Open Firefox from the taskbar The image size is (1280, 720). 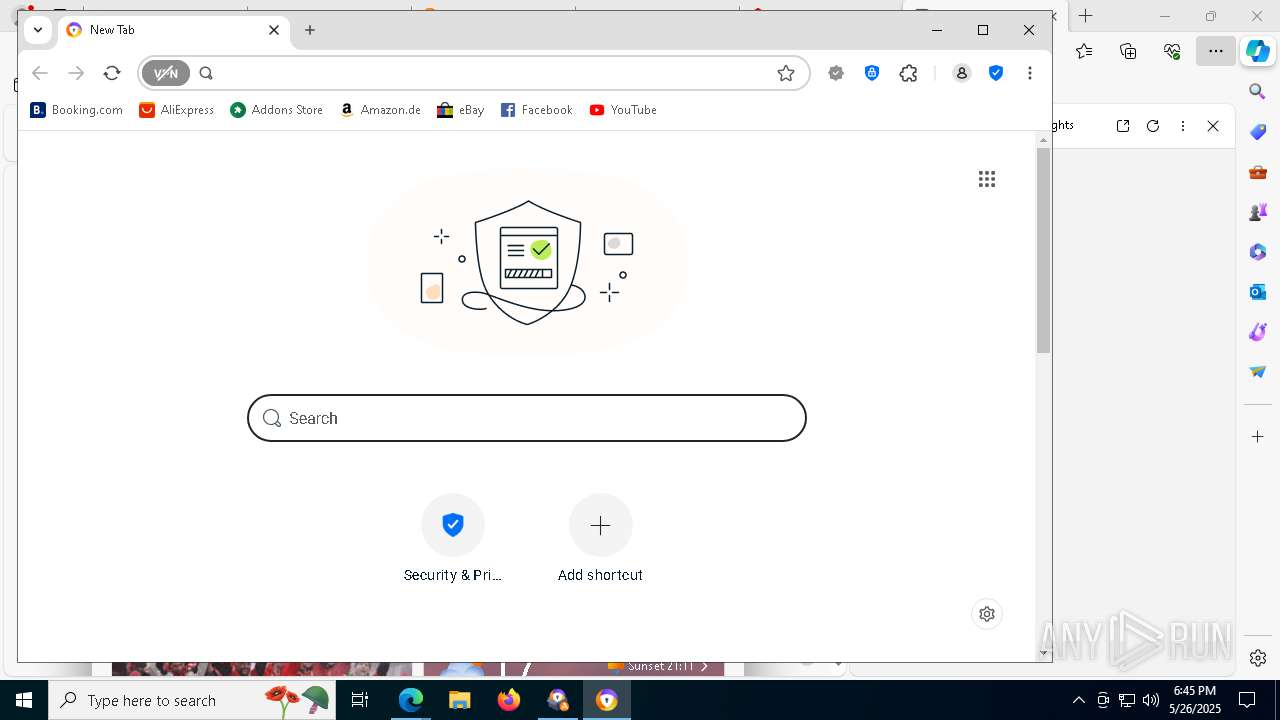coord(509,700)
